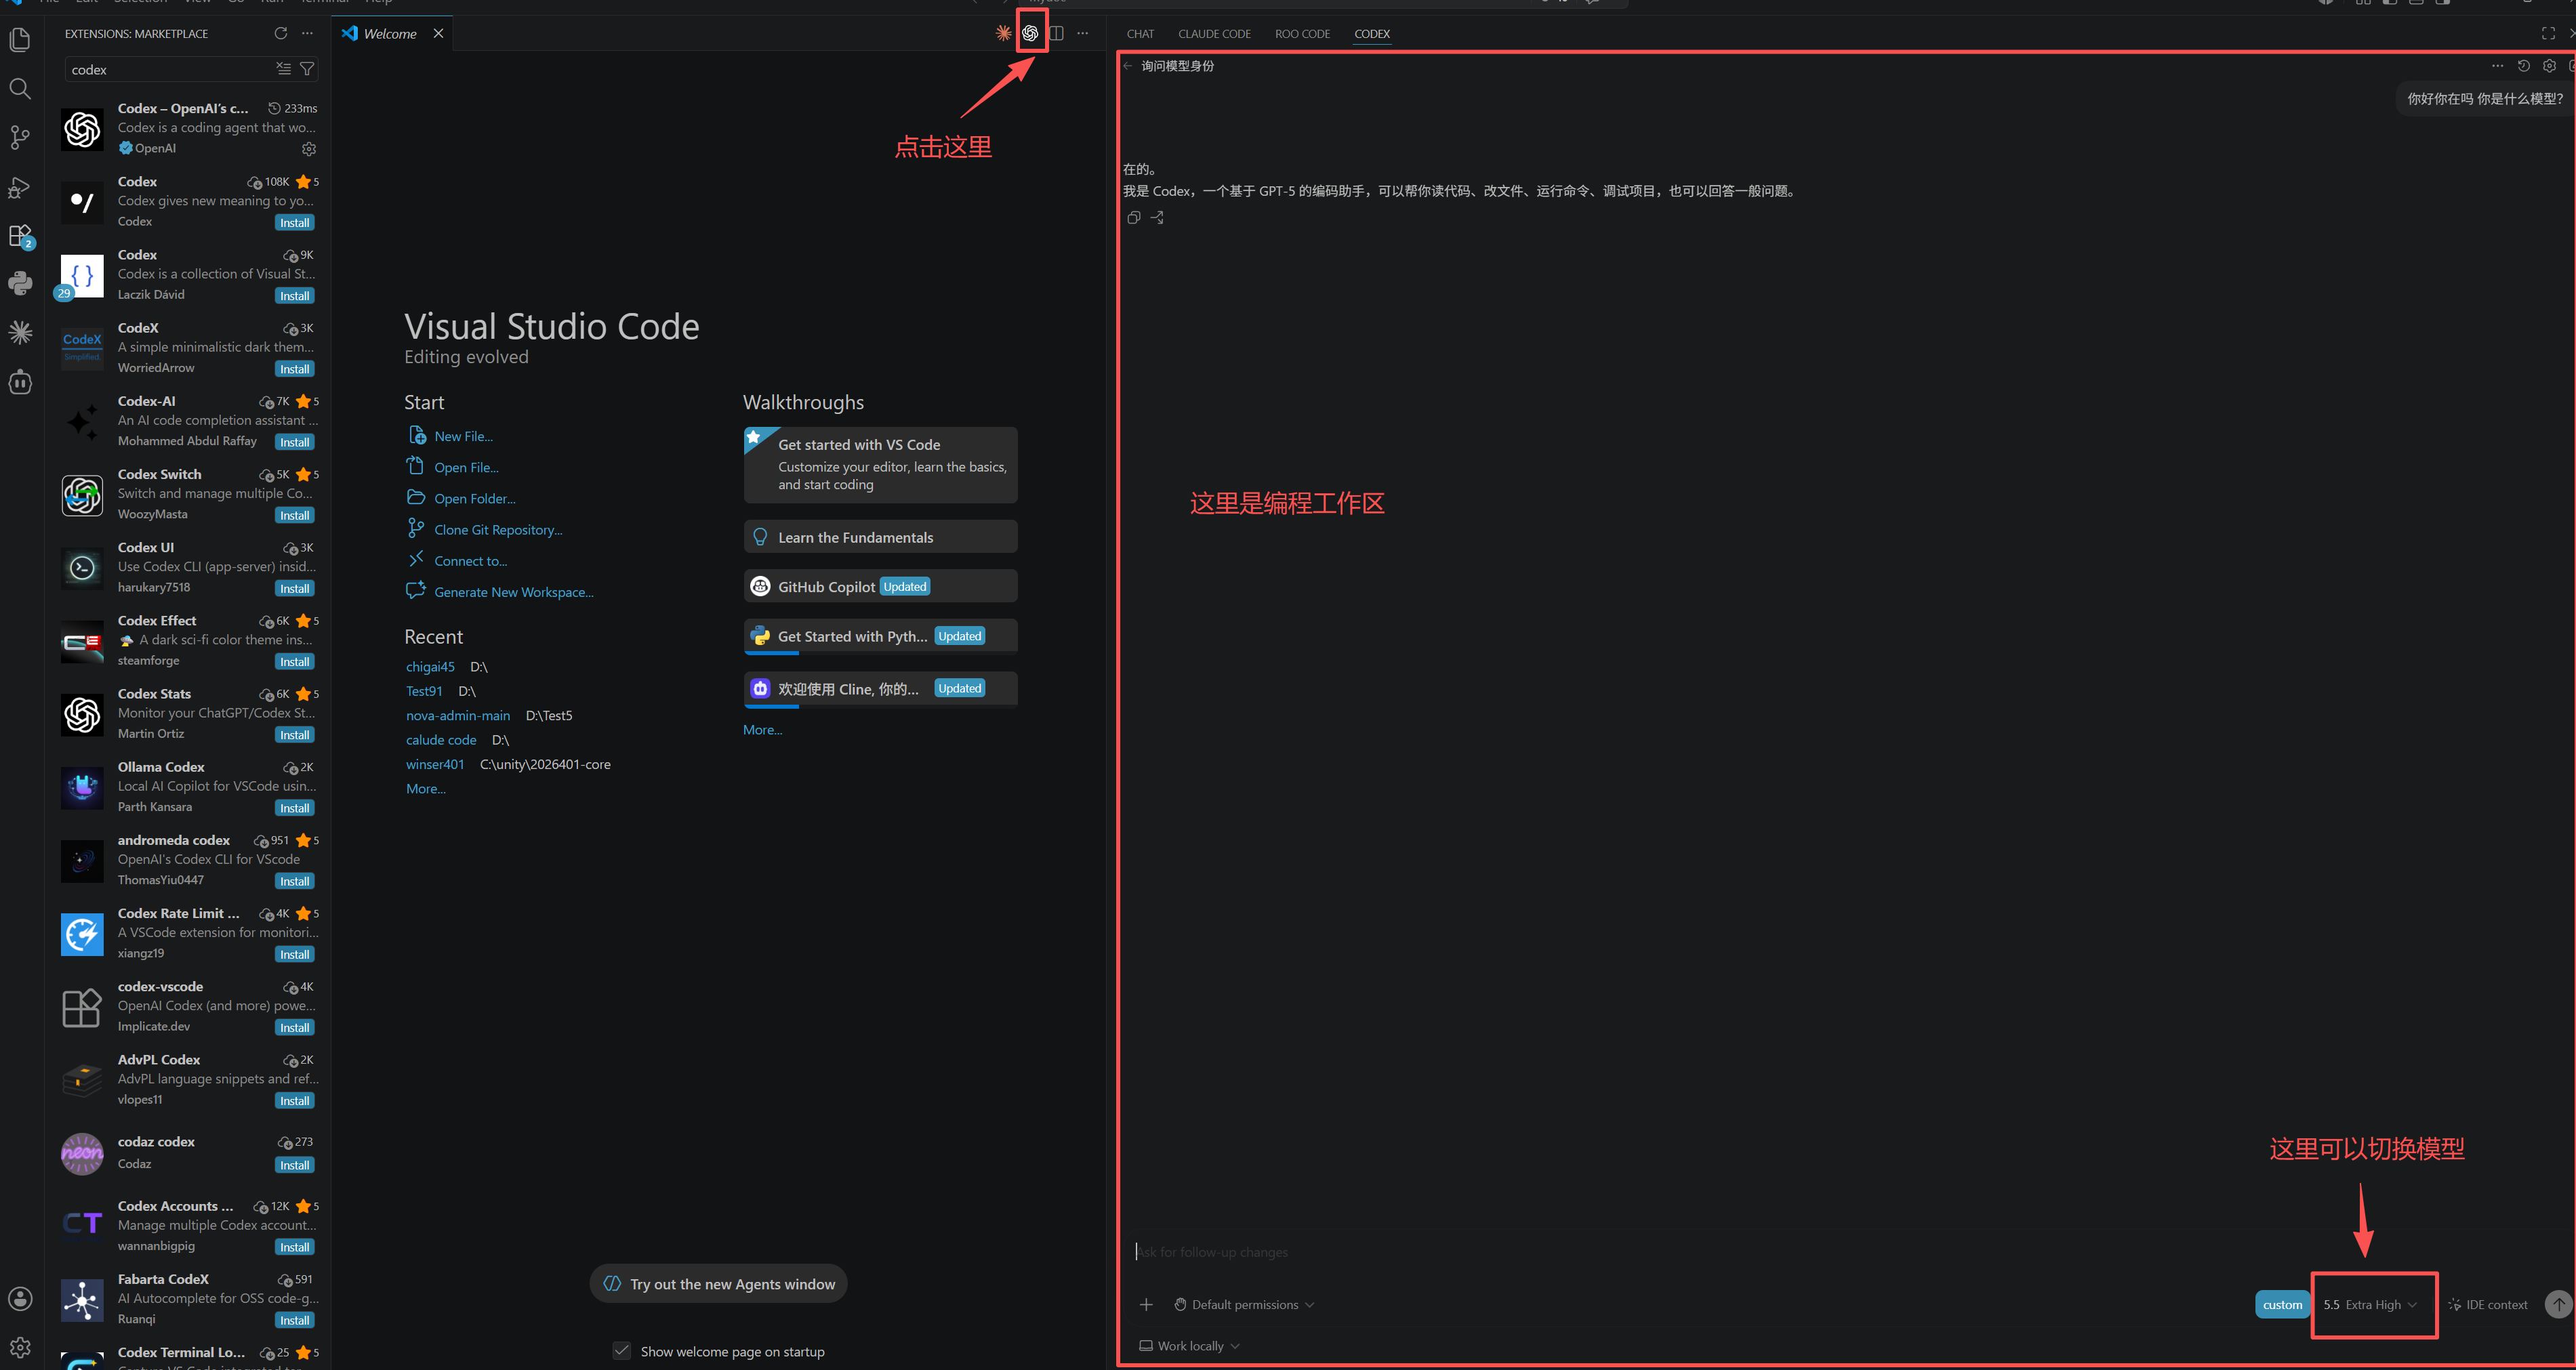The height and width of the screenshot is (1370, 2576).
Task: Select Codex – OpenAI's extension row
Action: (189, 128)
